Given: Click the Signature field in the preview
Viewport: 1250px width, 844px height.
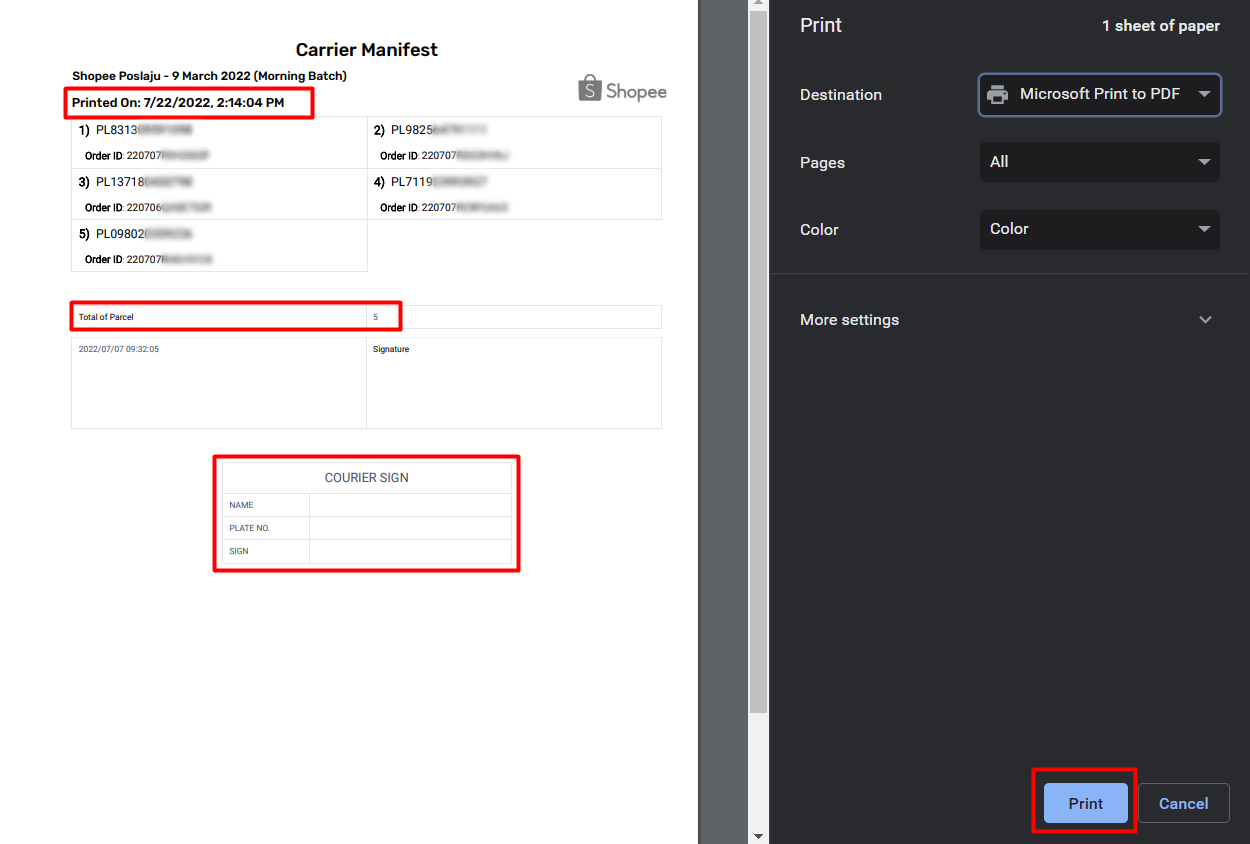Looking at the screenshot, I should click(x=513, y=383).
